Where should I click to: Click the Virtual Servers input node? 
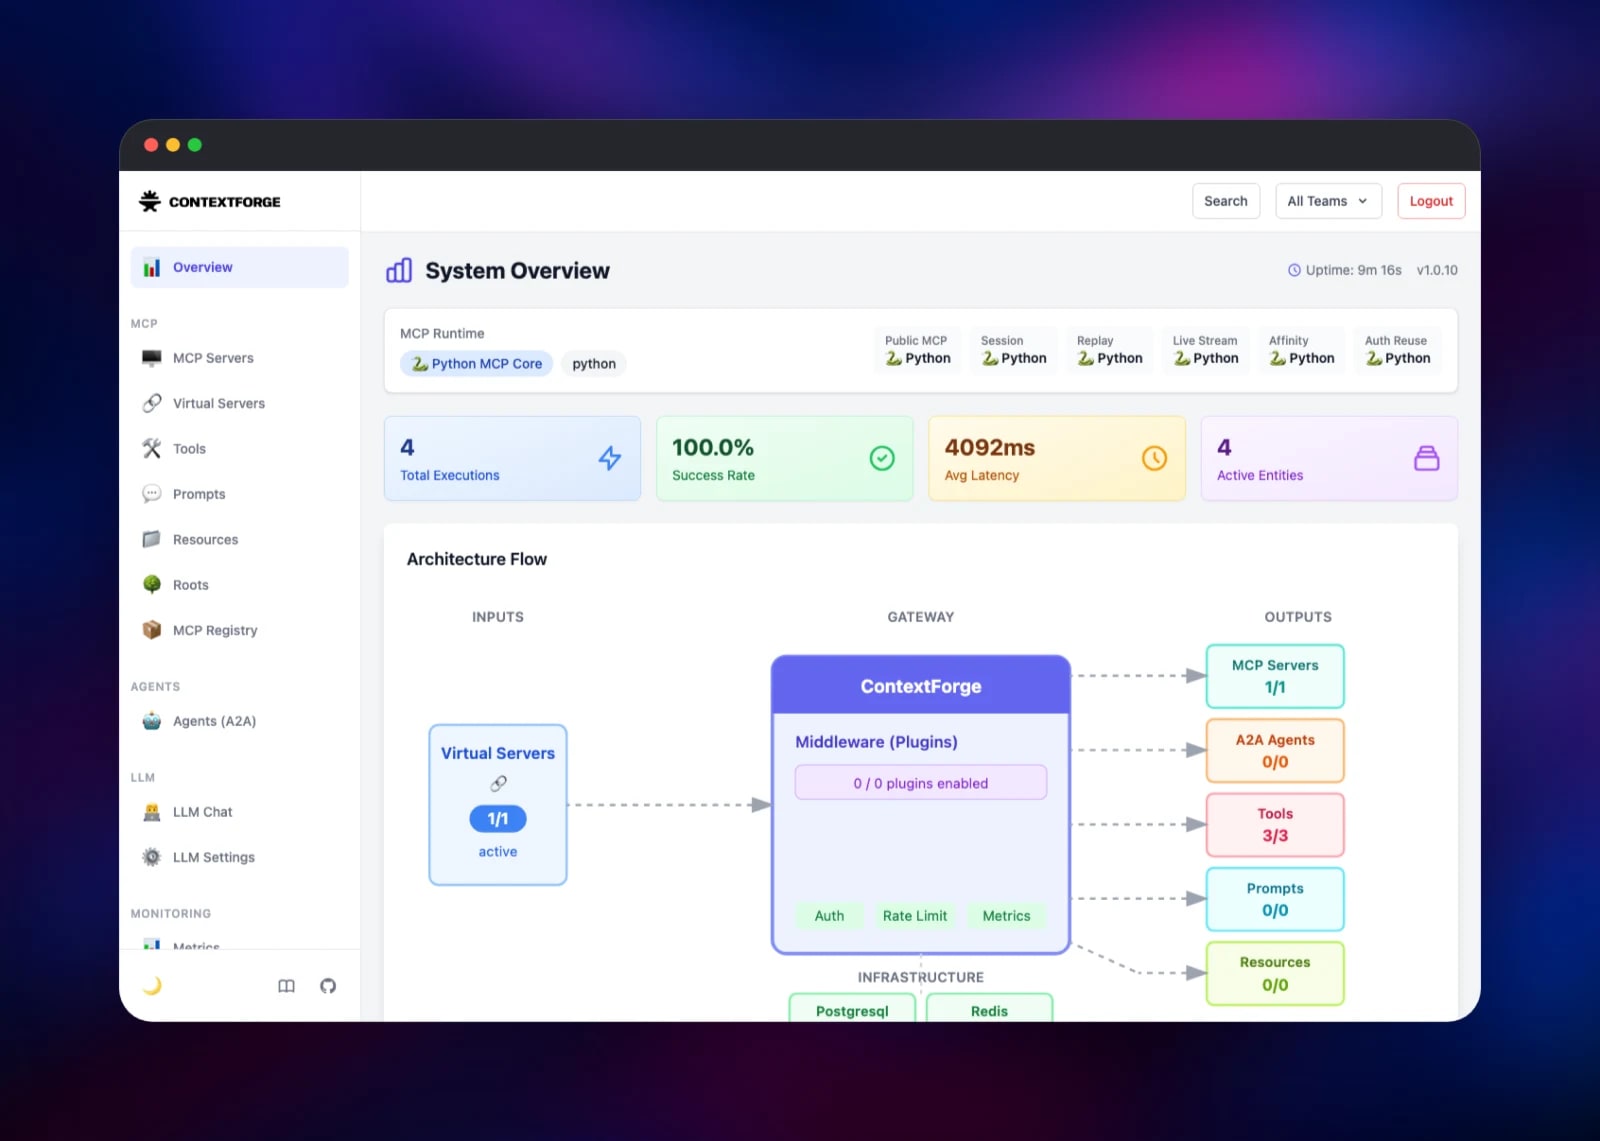pos(498,805)
